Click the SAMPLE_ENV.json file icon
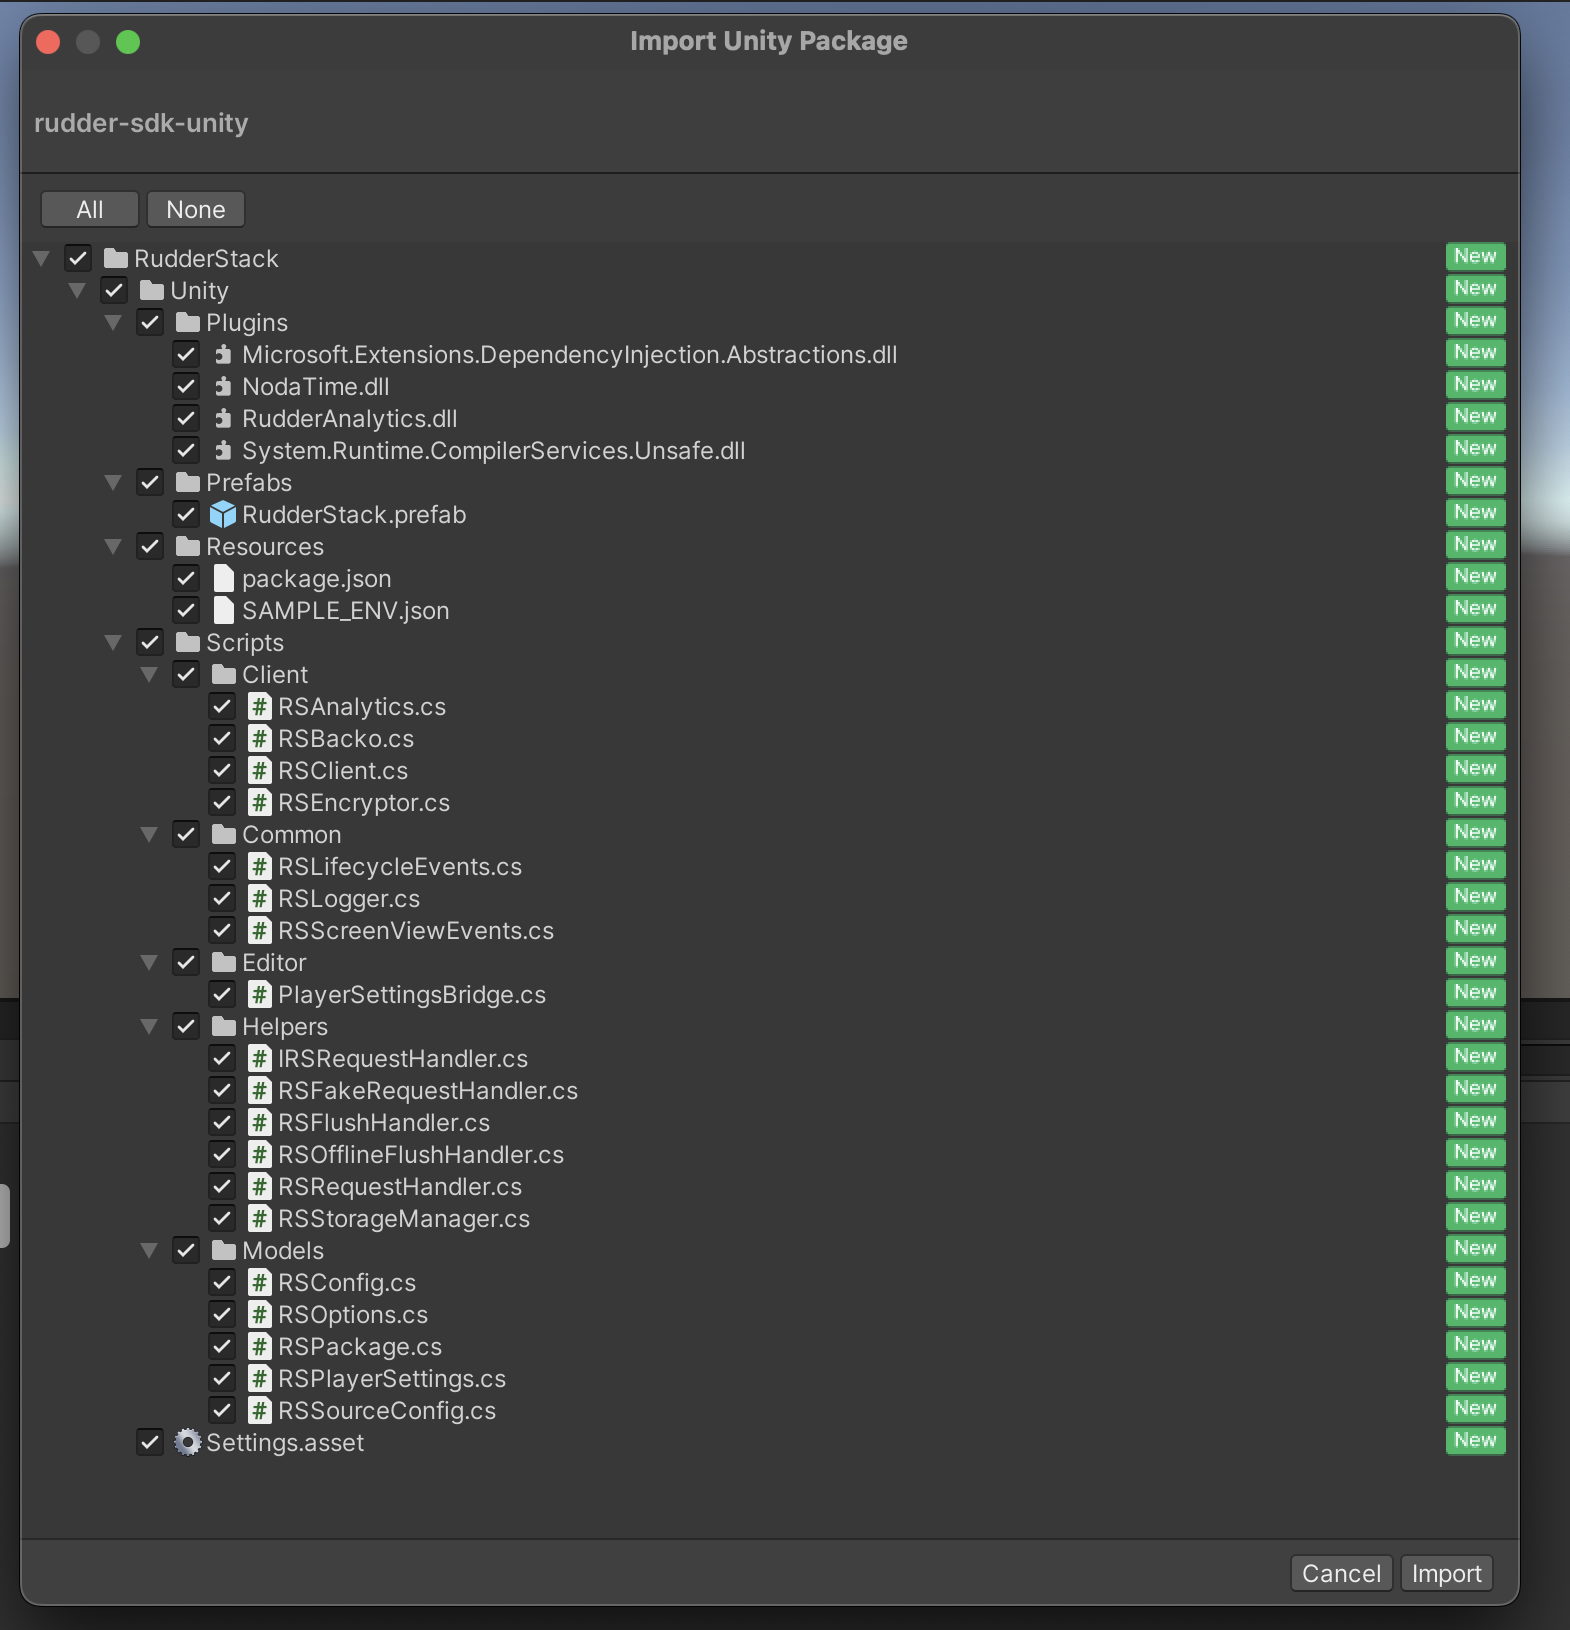 tap(224, 611)
